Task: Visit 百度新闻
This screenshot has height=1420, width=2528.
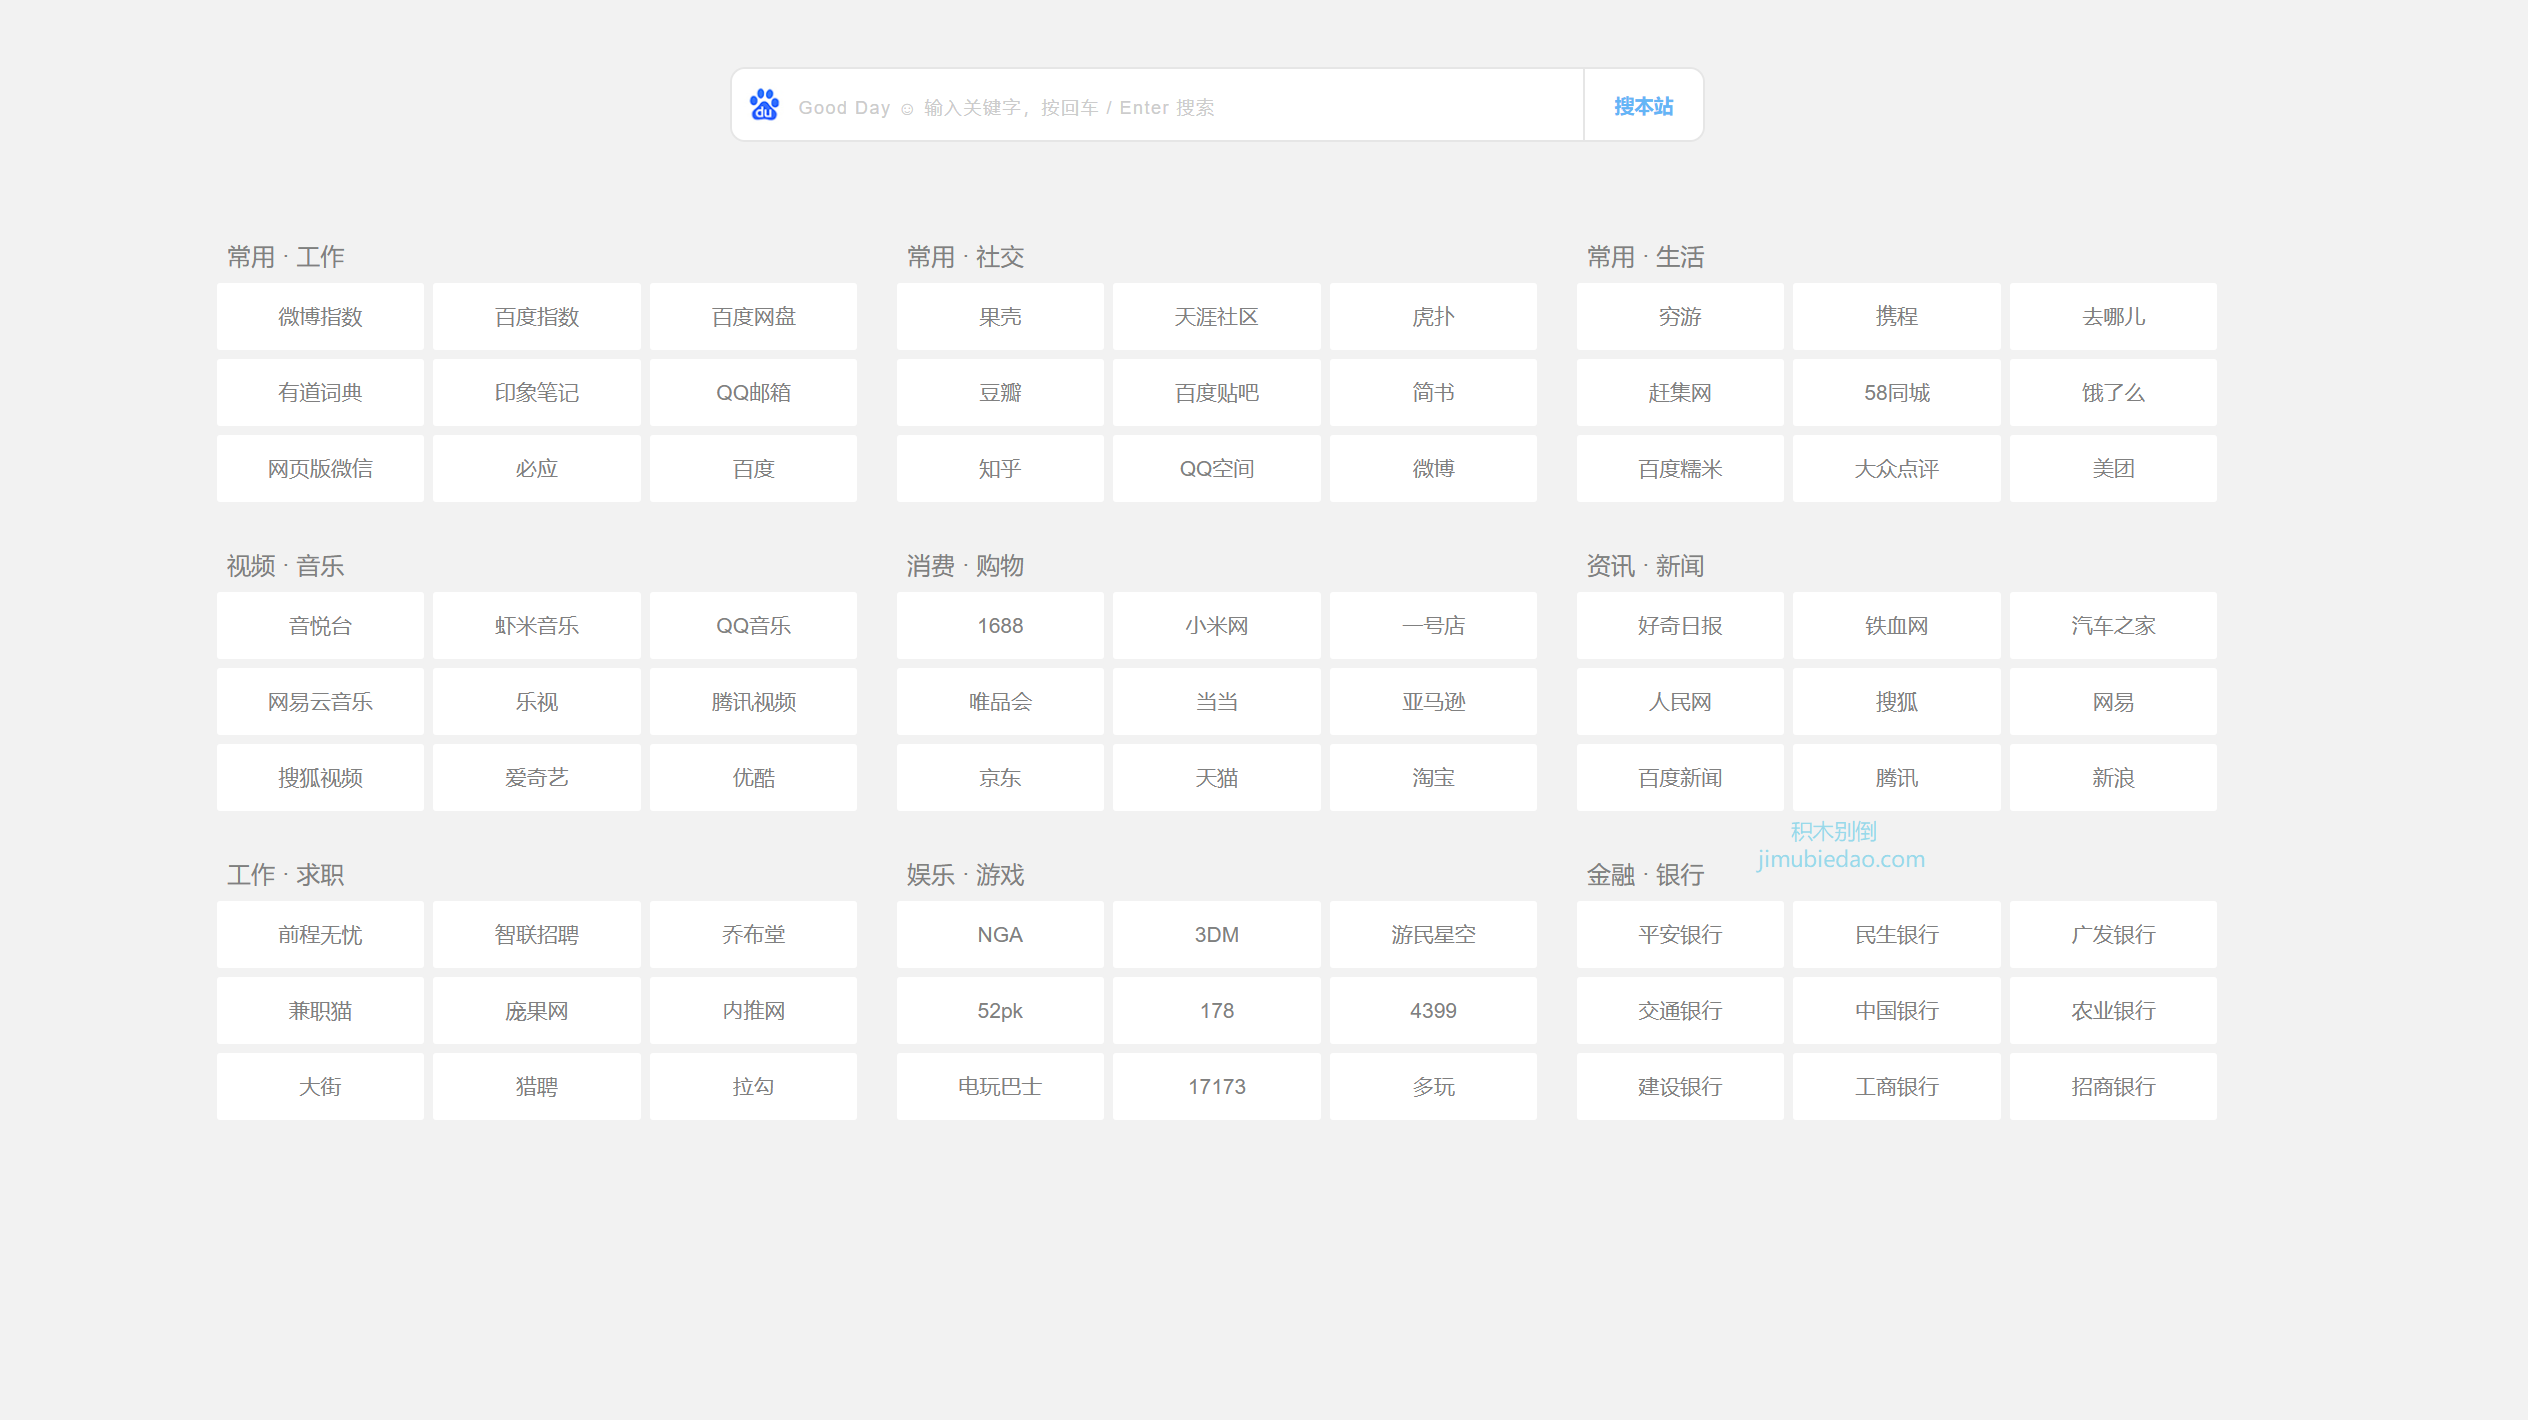Action: (x=1680, y=778)
